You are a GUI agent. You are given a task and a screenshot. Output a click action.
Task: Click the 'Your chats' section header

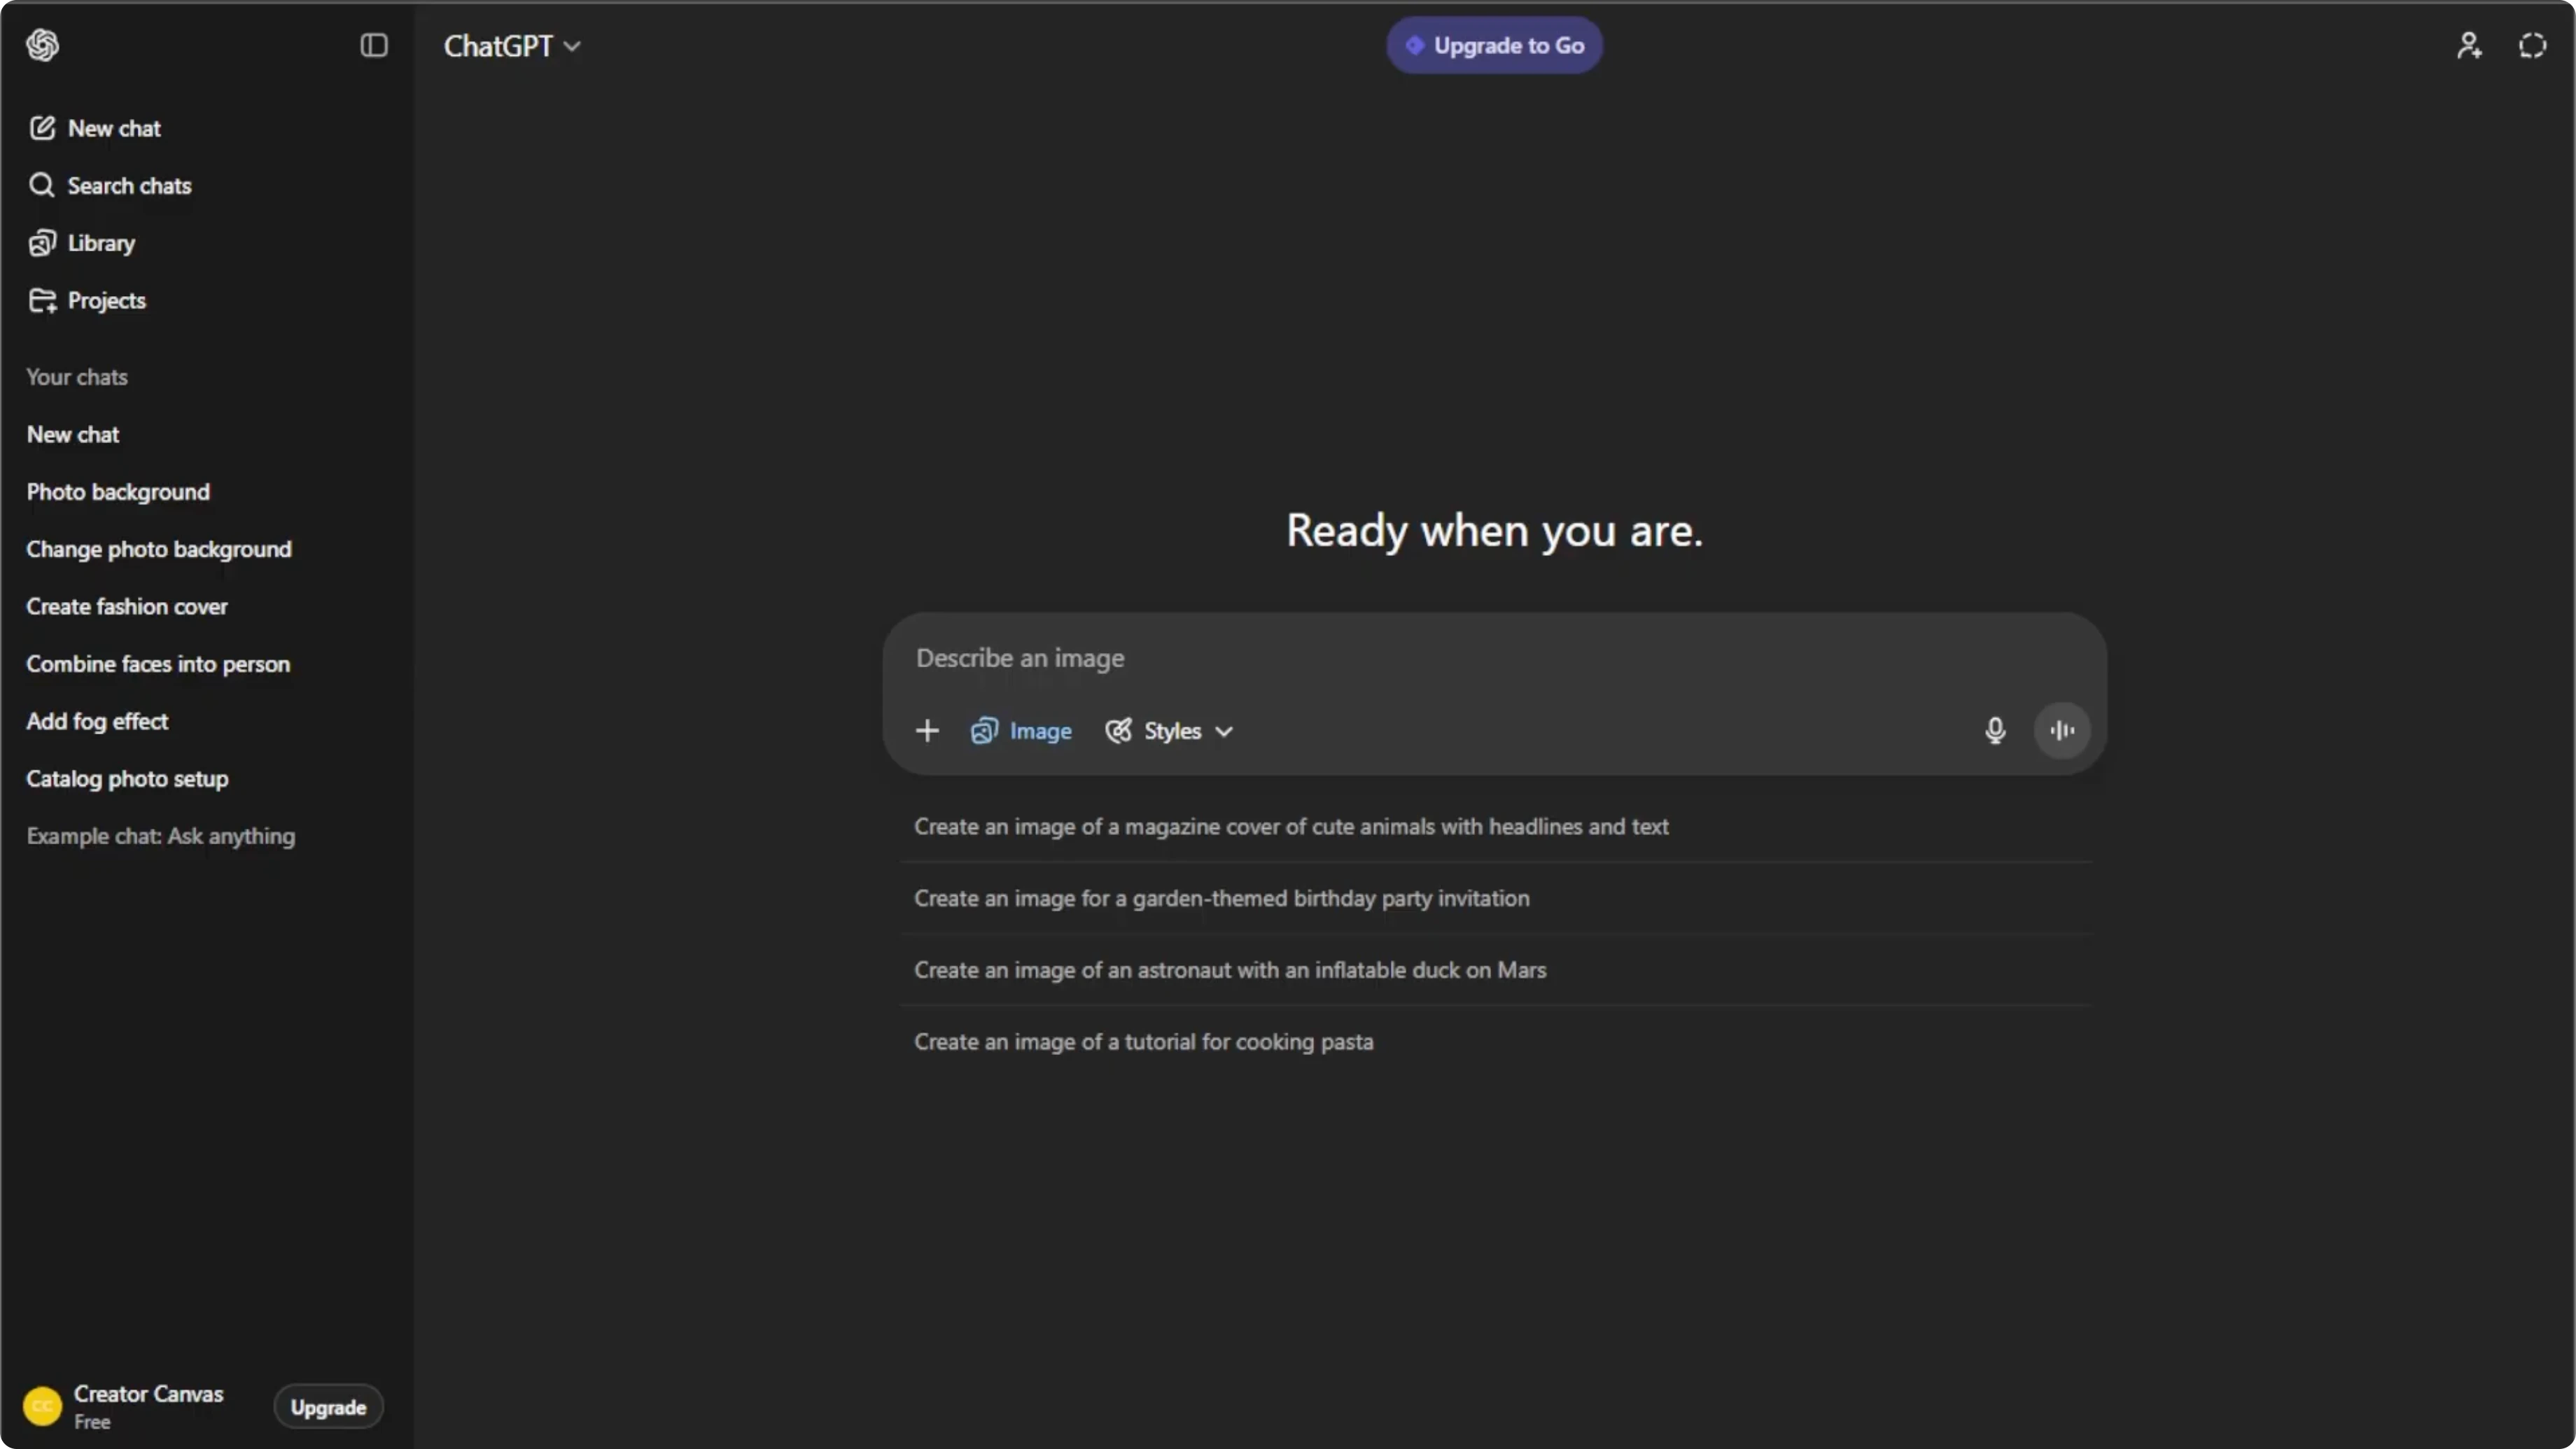[x=77, y=377]
